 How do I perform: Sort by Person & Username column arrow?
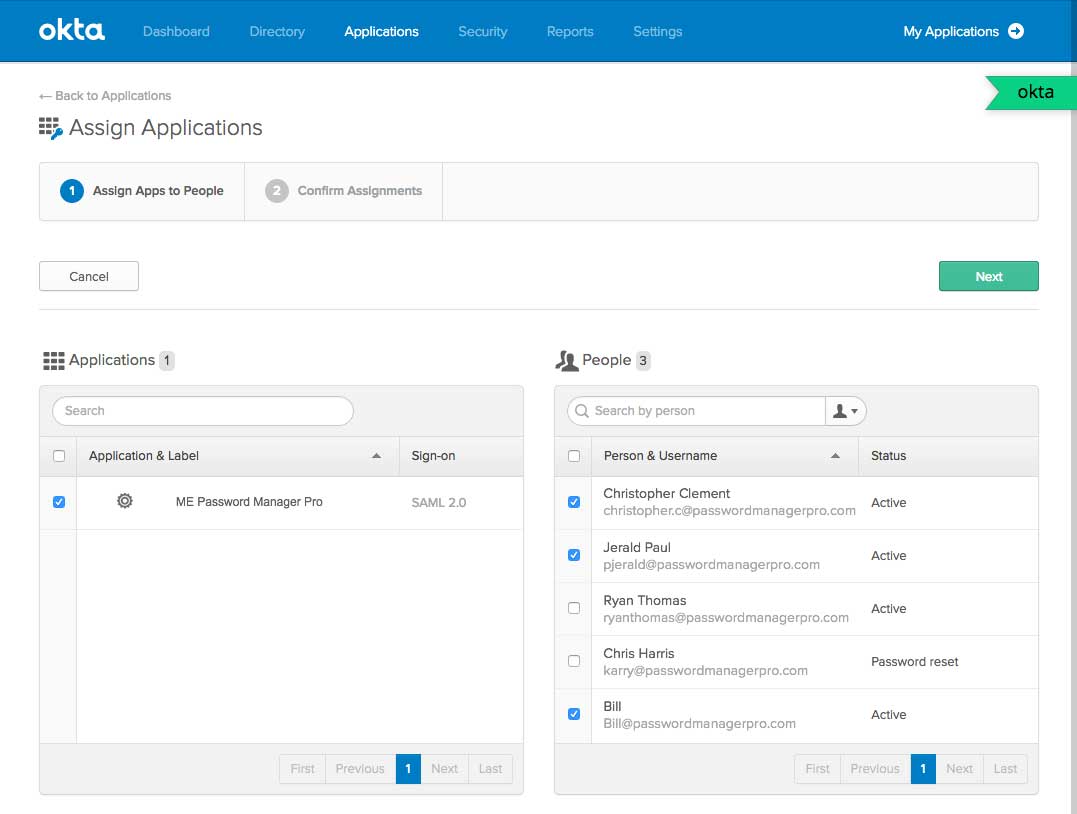(x=835, y=456)
